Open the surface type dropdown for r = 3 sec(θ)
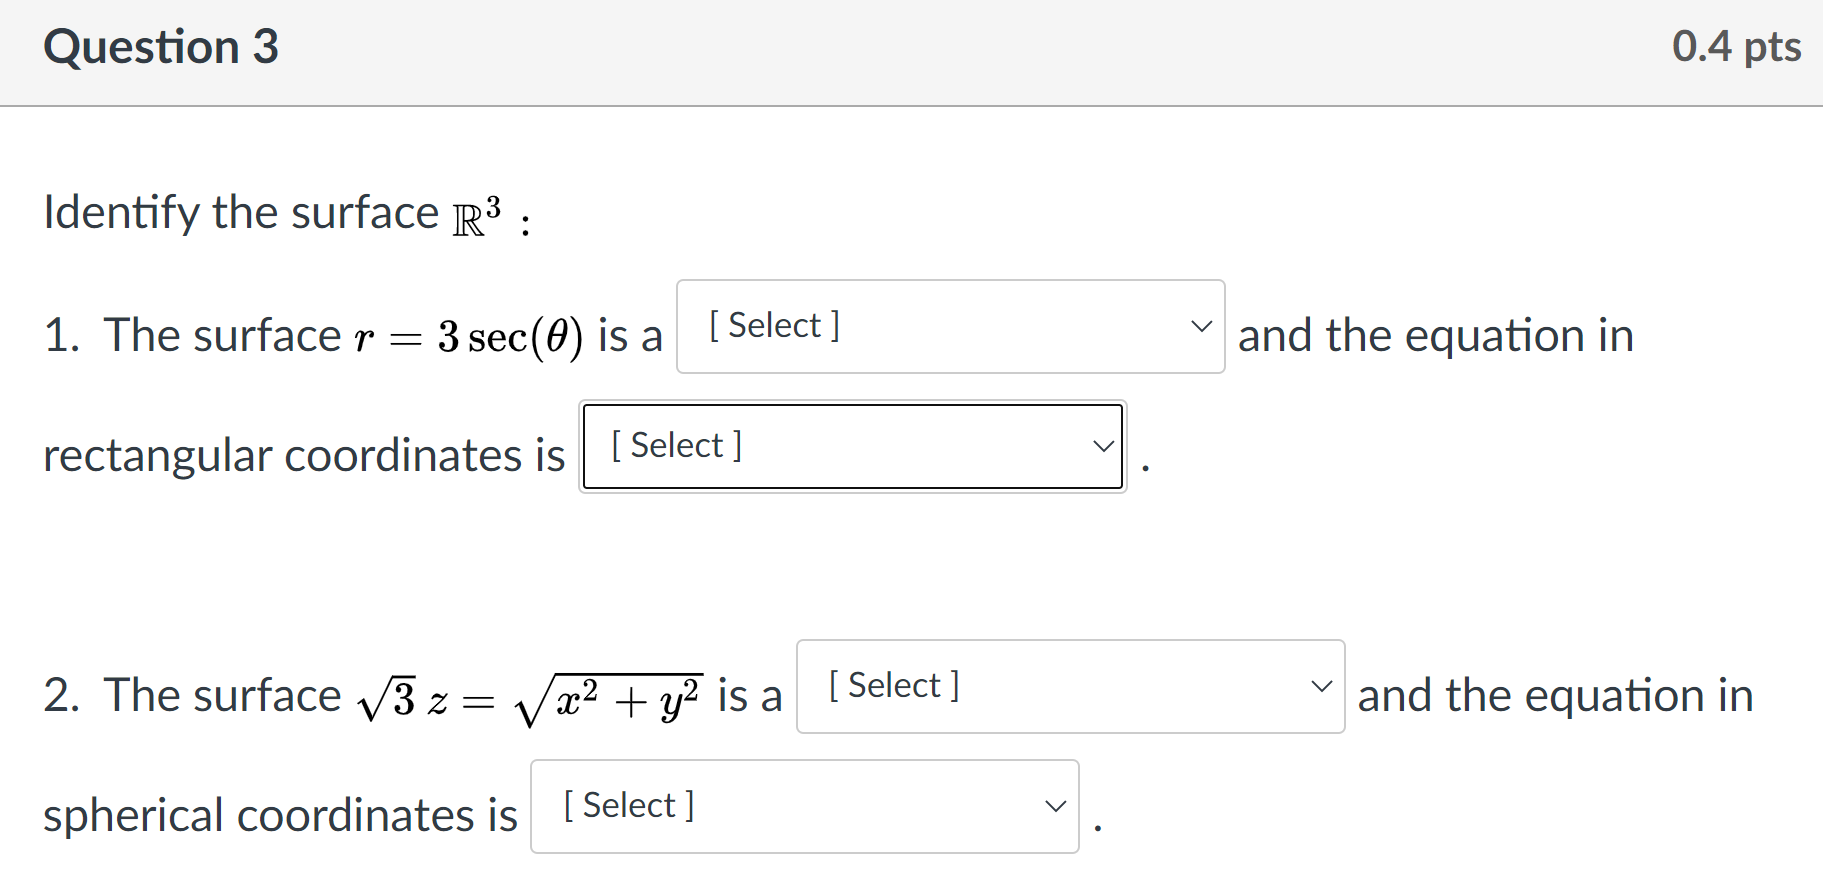The height and width of the screenshot is (885, 1823). 948,326
